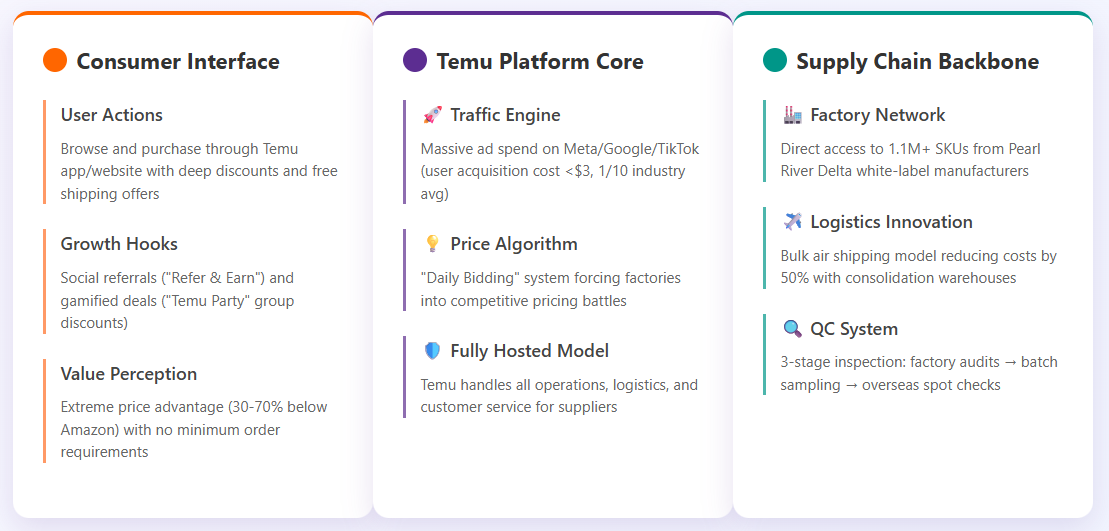Click the Daily Bidding description text
The width and height of the screenshot is (1109, 531).
[x=550, y=289]
